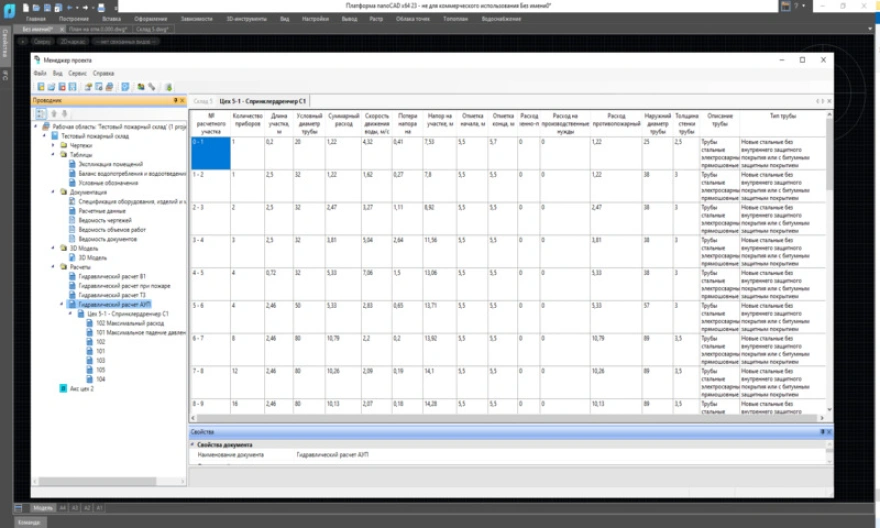Open the Файл menu in Менеджер проекта
Viewport: 880px width, 528px height.
[x=39, y=73]
